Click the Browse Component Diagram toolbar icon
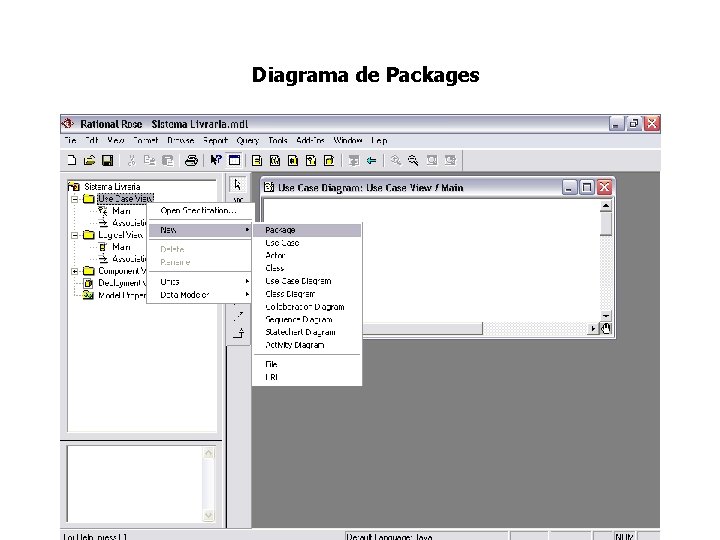 (x=293, y=160)
